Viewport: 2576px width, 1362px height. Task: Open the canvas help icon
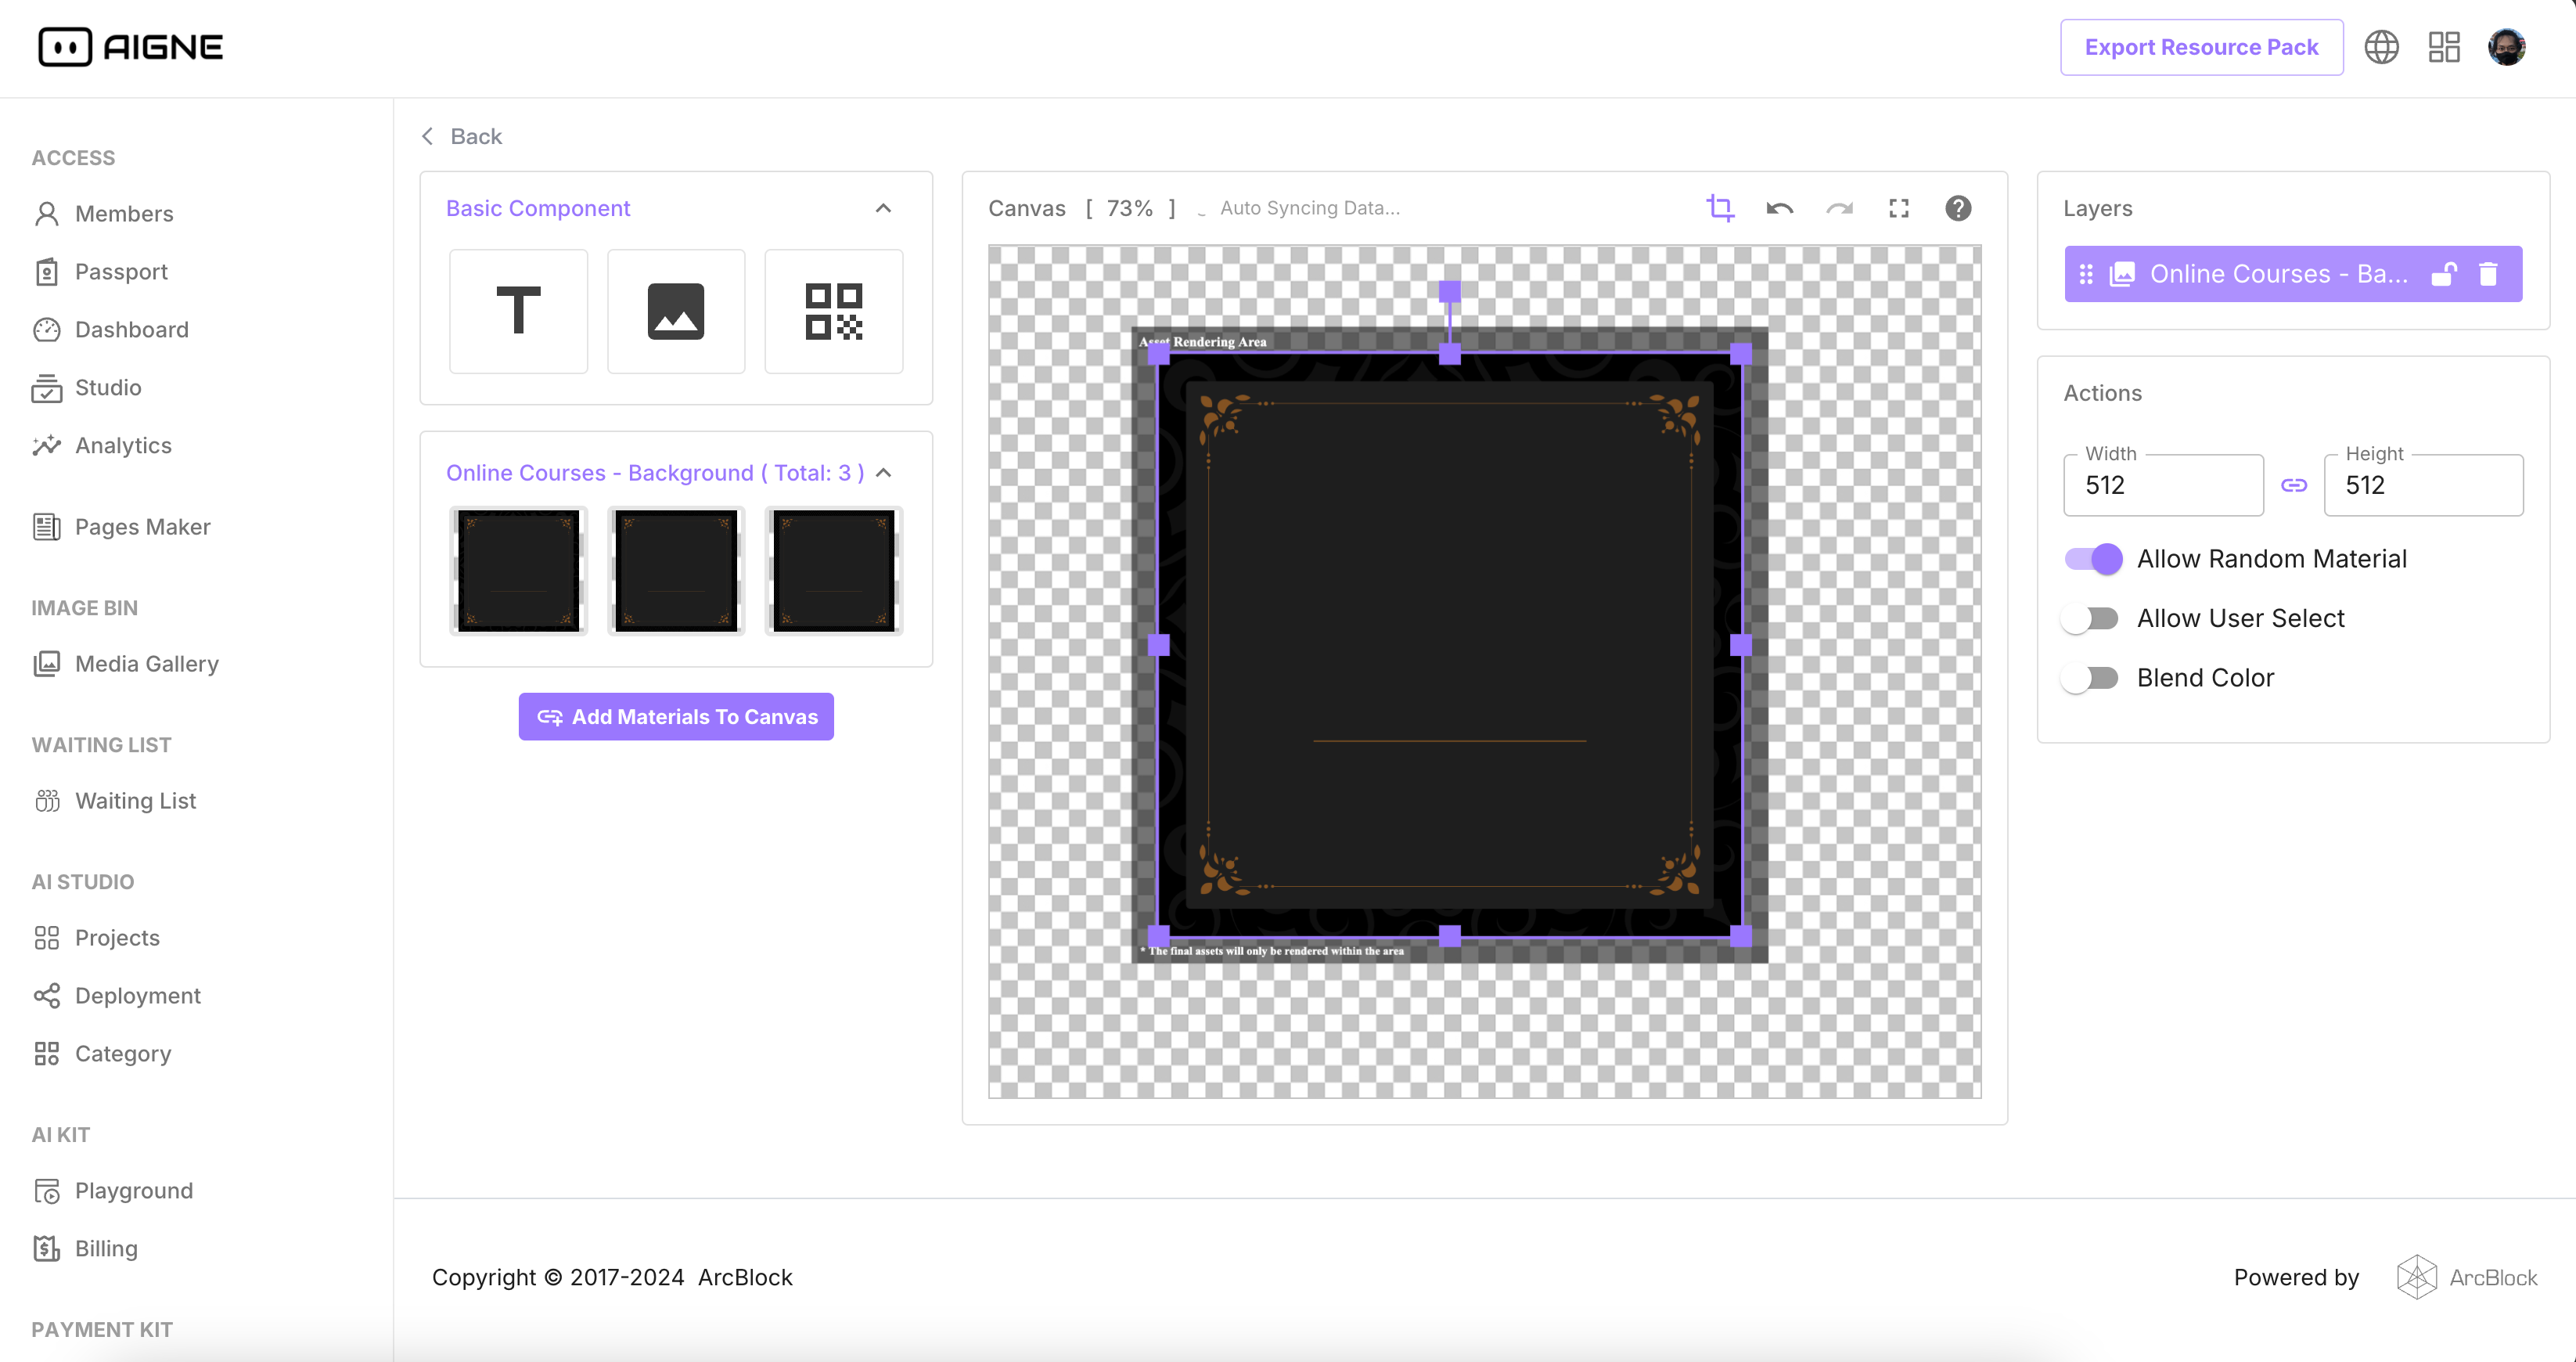point(1958,208)
